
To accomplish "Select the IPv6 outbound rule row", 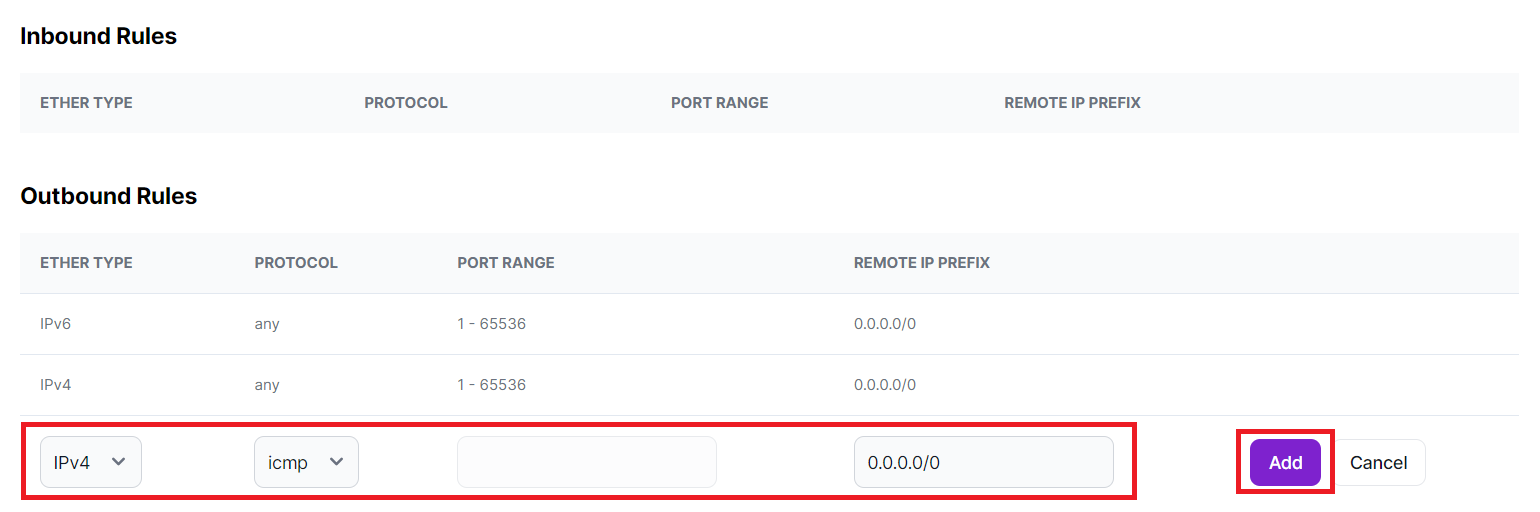I will point(769,324).
